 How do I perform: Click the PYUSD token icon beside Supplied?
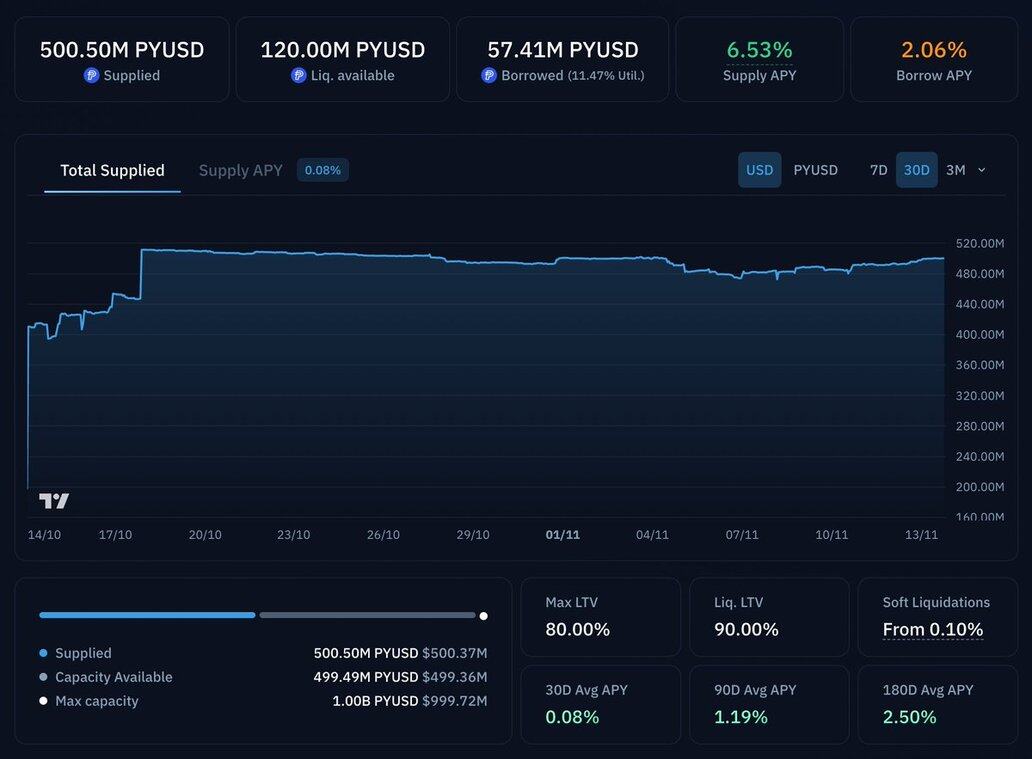pos(91,76)
